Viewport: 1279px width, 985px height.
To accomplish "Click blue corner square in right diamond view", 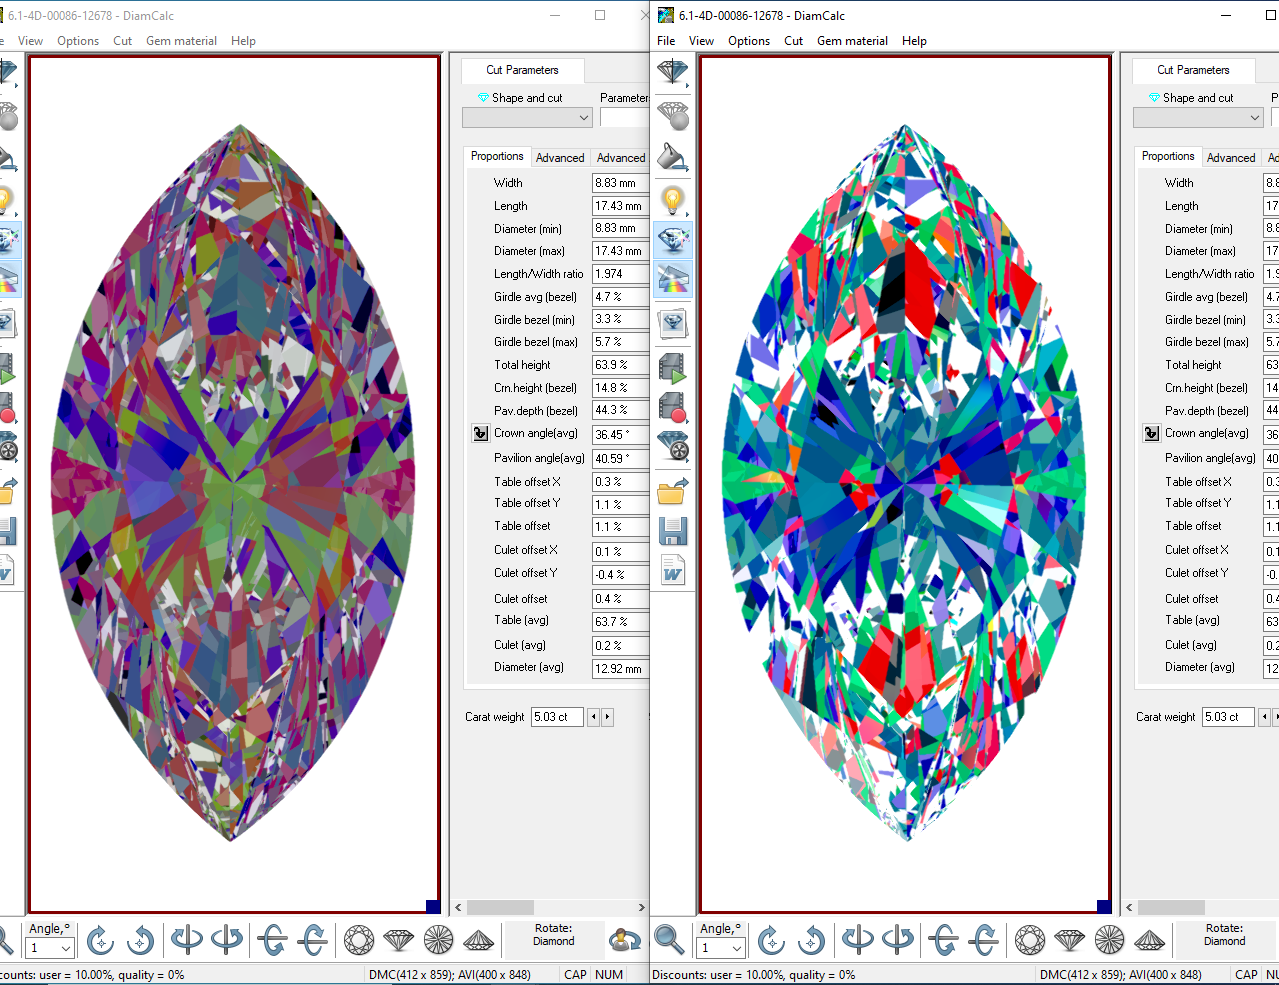I will [x=1103, y=906].
